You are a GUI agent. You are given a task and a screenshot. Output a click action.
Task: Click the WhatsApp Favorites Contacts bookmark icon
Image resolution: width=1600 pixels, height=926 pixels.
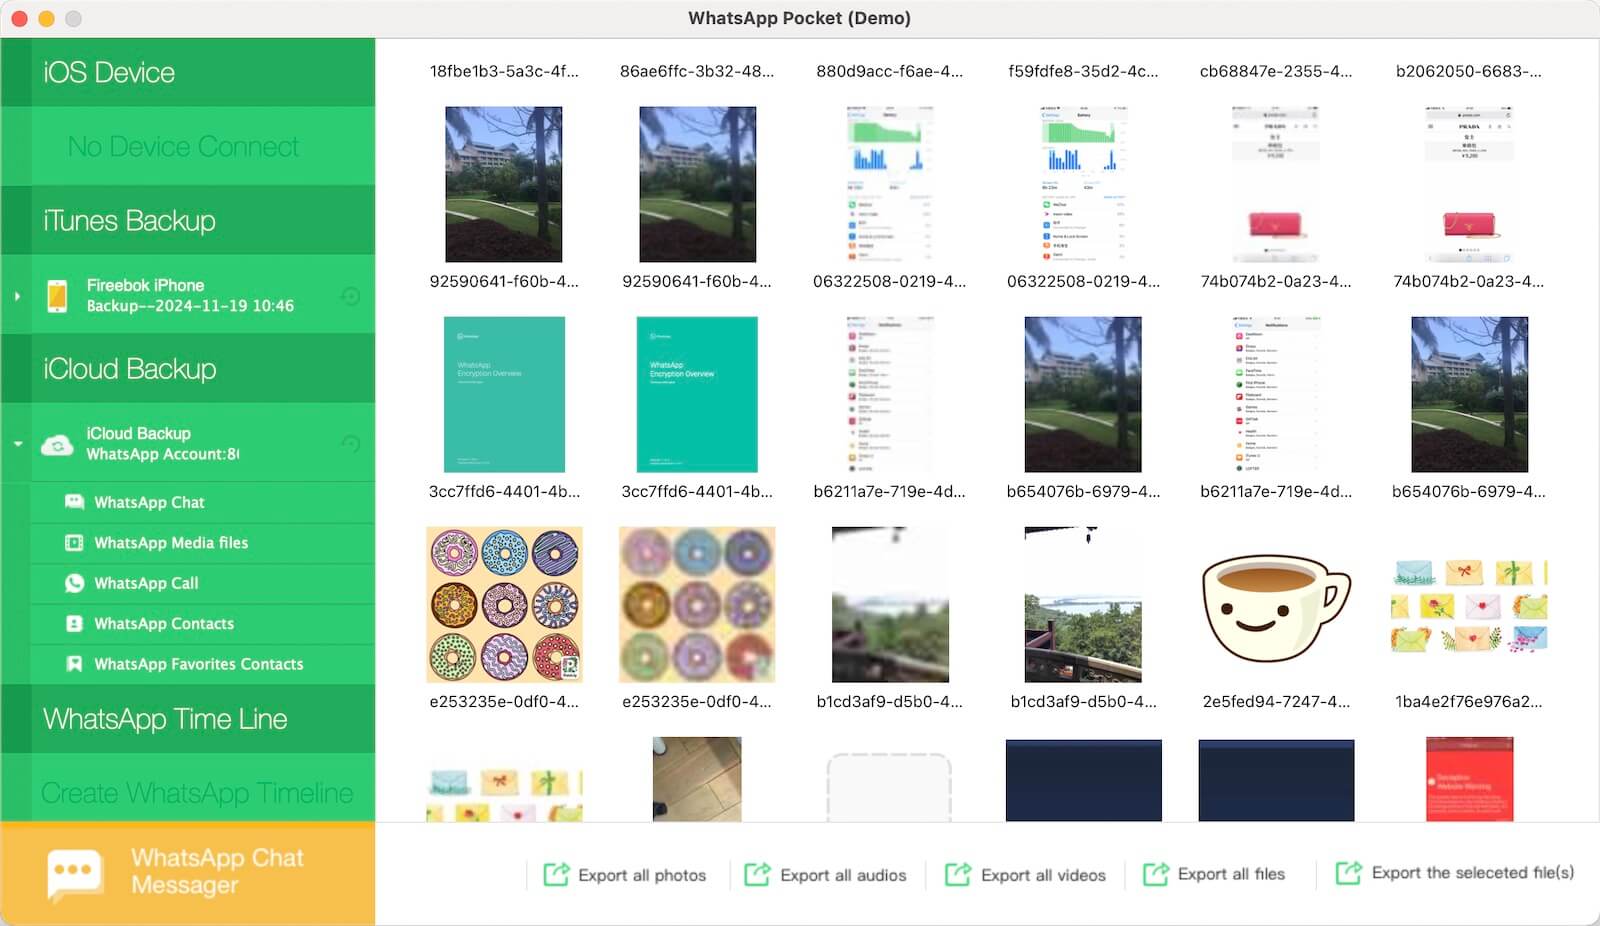(74, 664)
